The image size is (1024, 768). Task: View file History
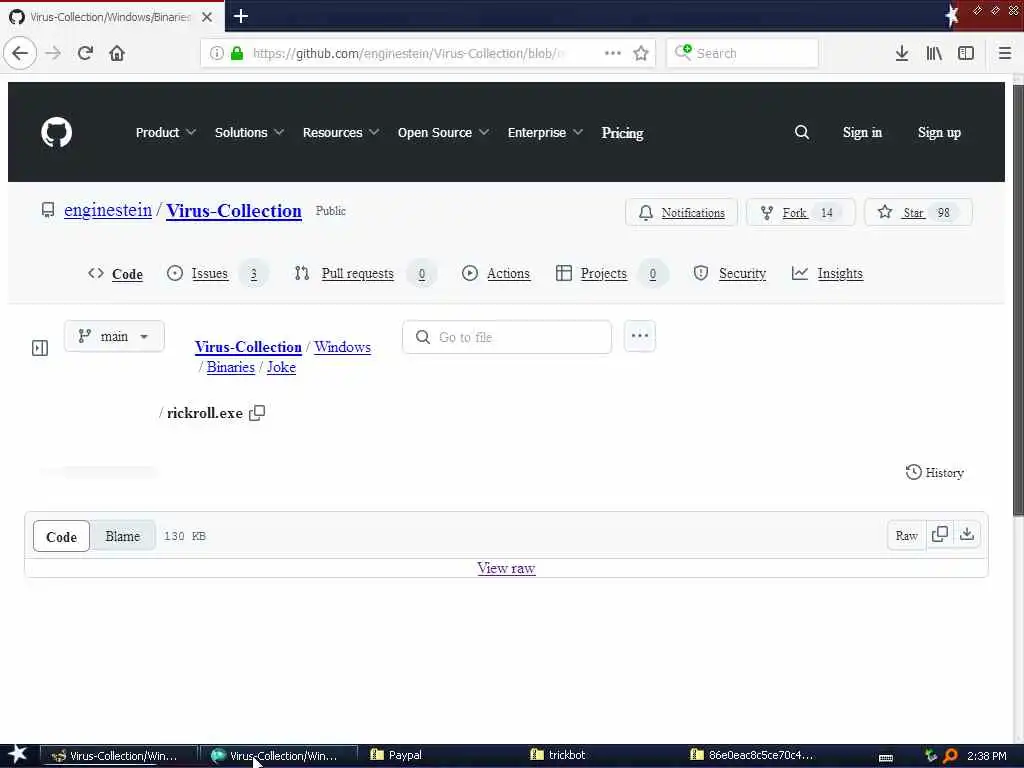pos(935,472)
